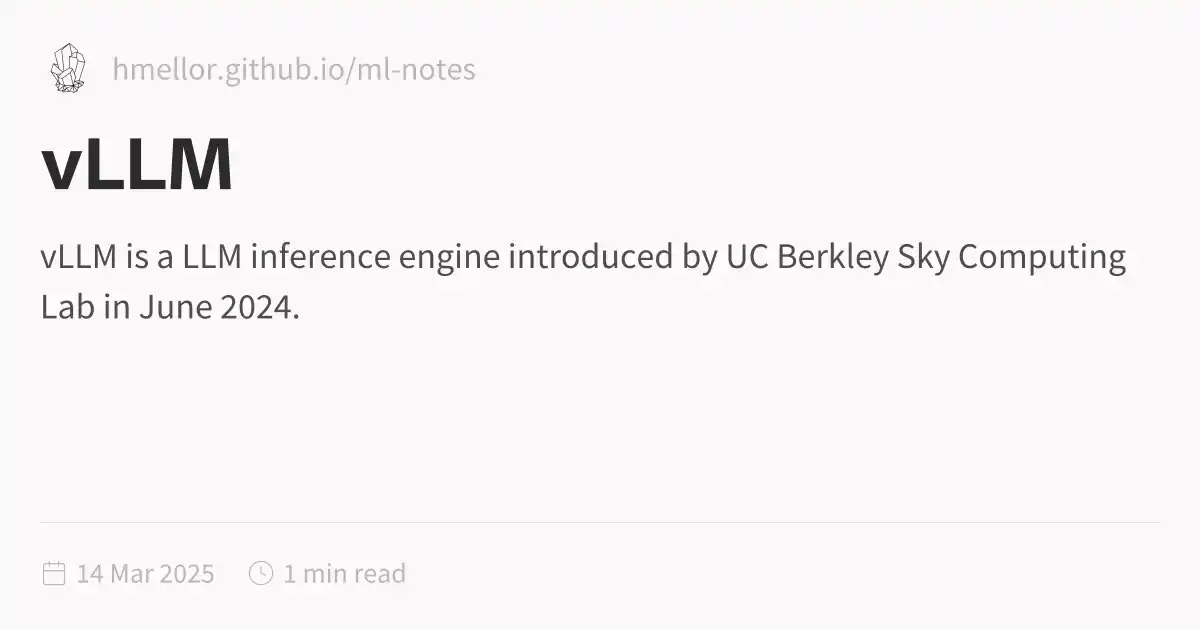Click the word "read" in the footer
This screenshot has height=630, width=1200.
[x=379, y=574]
